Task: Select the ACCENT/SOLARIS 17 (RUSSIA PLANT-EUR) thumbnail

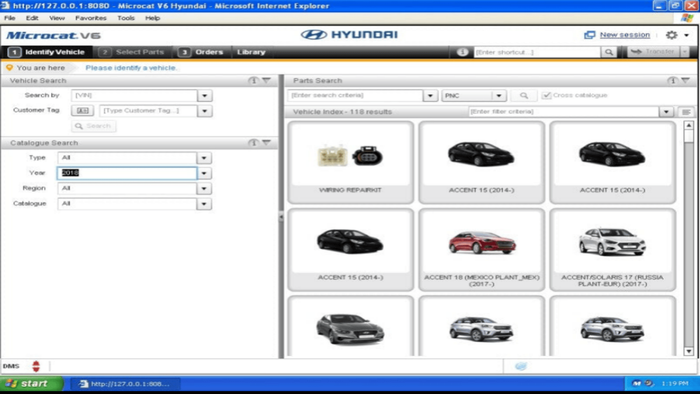Action: tap(612, 249)
